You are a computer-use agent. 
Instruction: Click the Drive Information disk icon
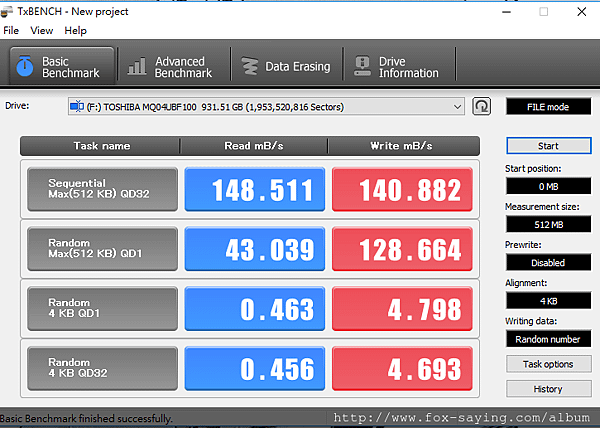pyautogui.click(x=362, y=66)
